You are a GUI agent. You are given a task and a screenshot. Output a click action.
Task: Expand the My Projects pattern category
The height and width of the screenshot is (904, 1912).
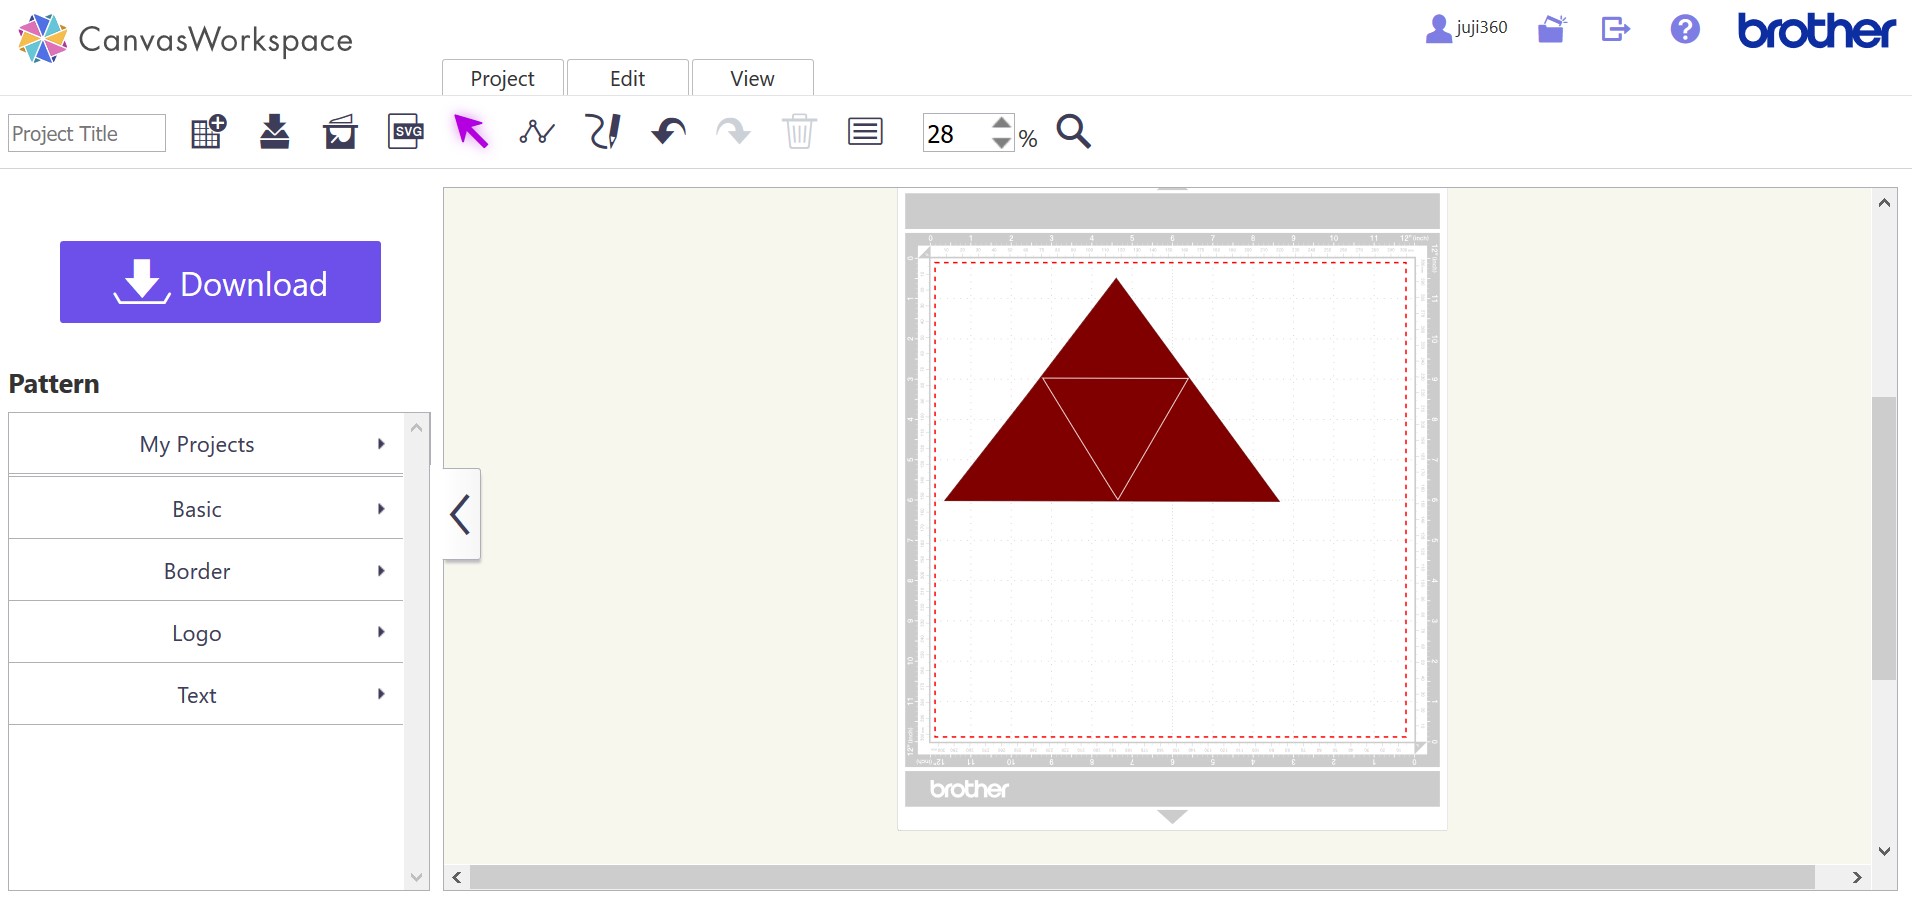click(206, 444)
